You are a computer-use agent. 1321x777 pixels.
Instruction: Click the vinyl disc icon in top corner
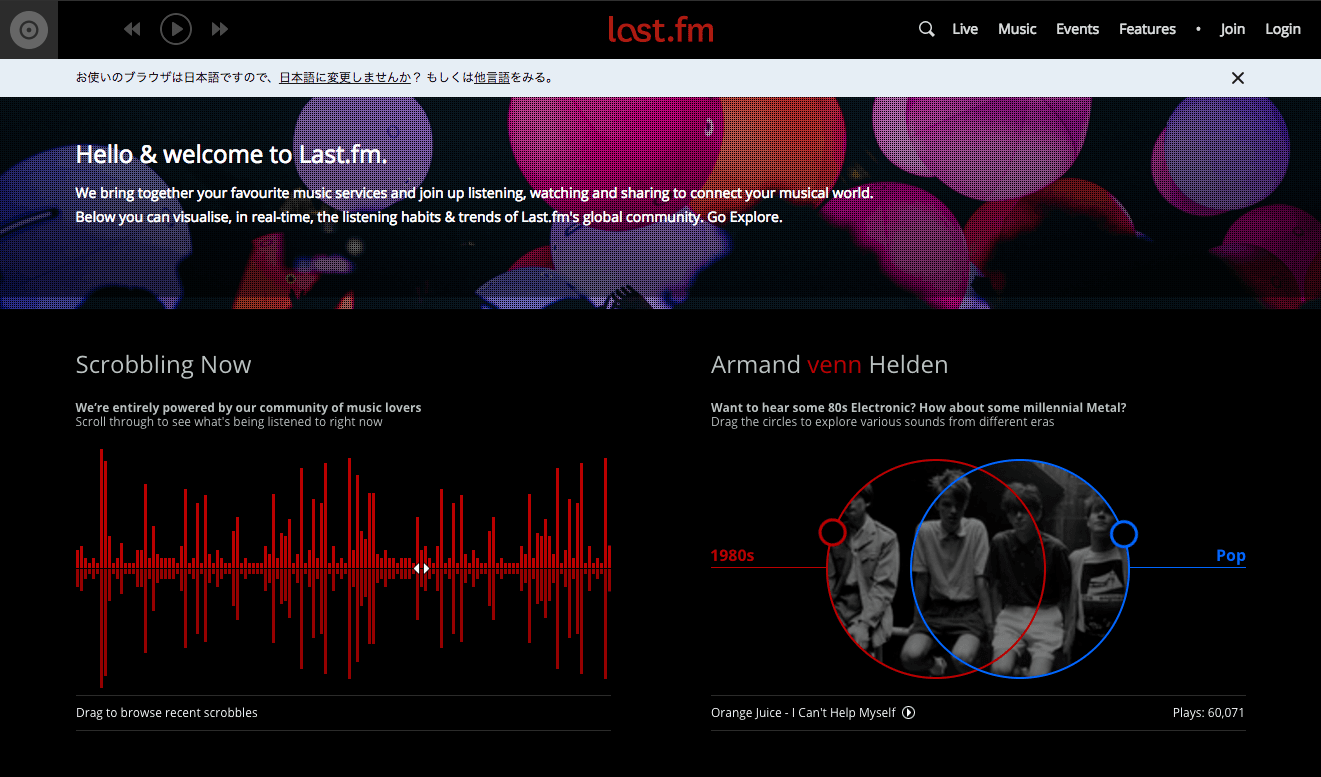point(29,30)
